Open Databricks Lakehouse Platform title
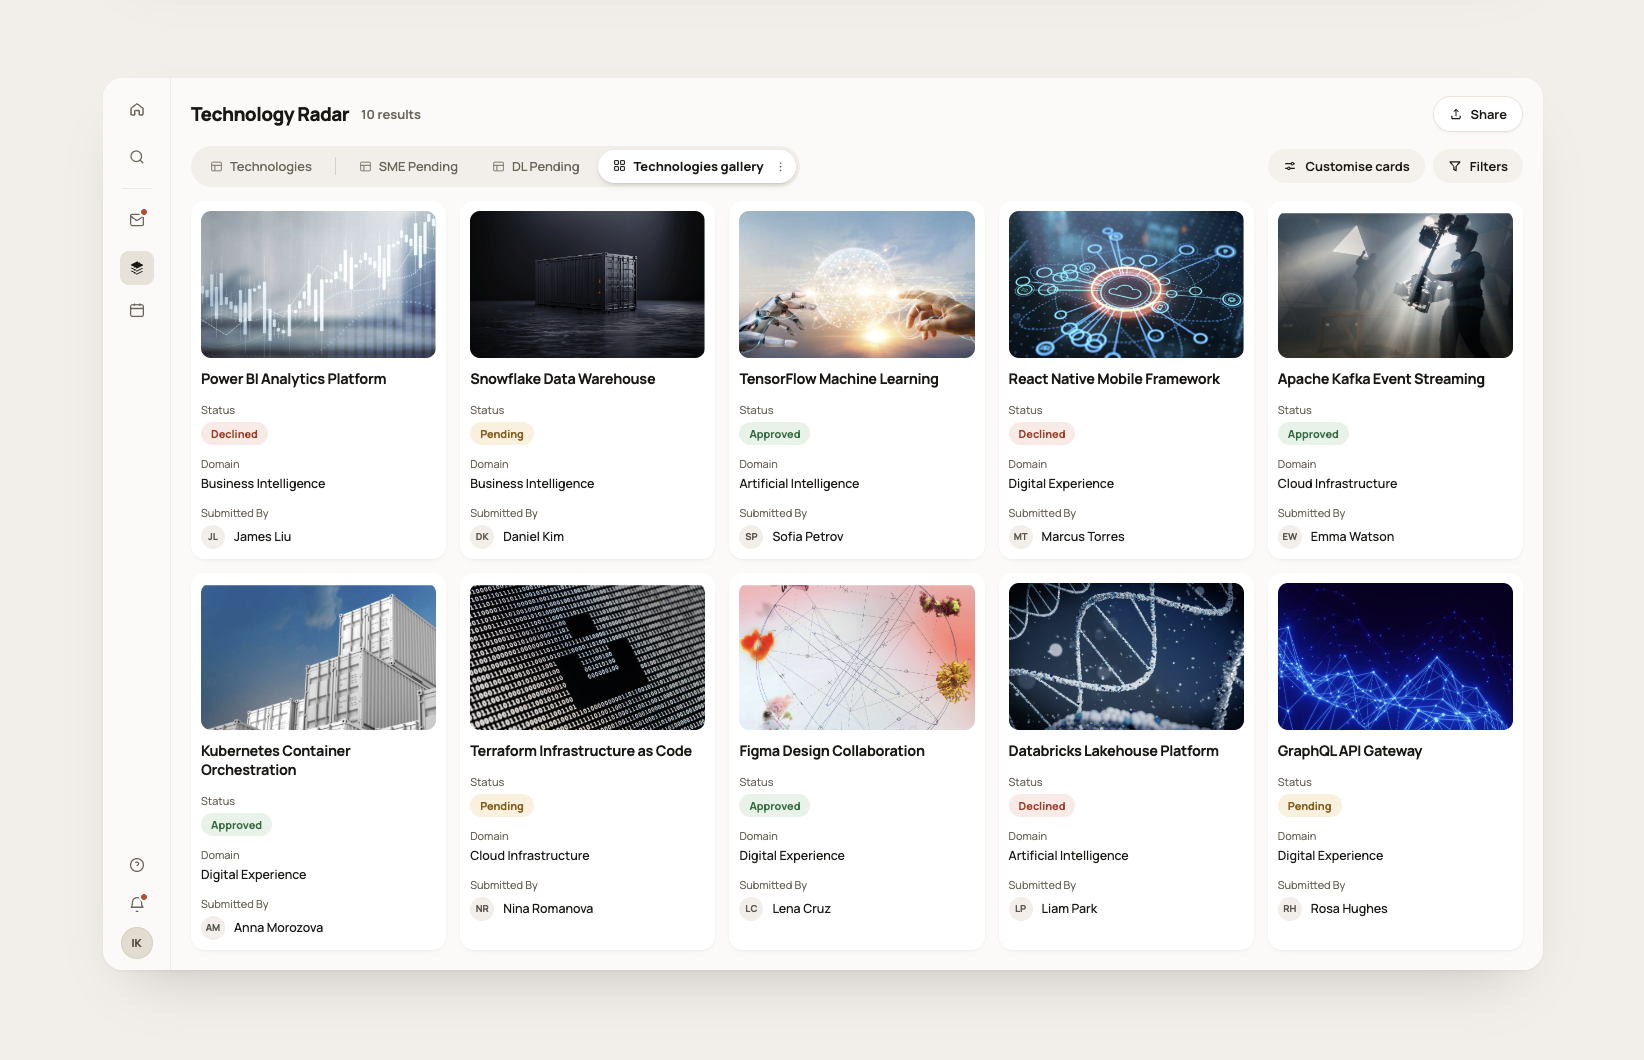This screenshot has height=1060, width=1644. (x=1113, y=751)
